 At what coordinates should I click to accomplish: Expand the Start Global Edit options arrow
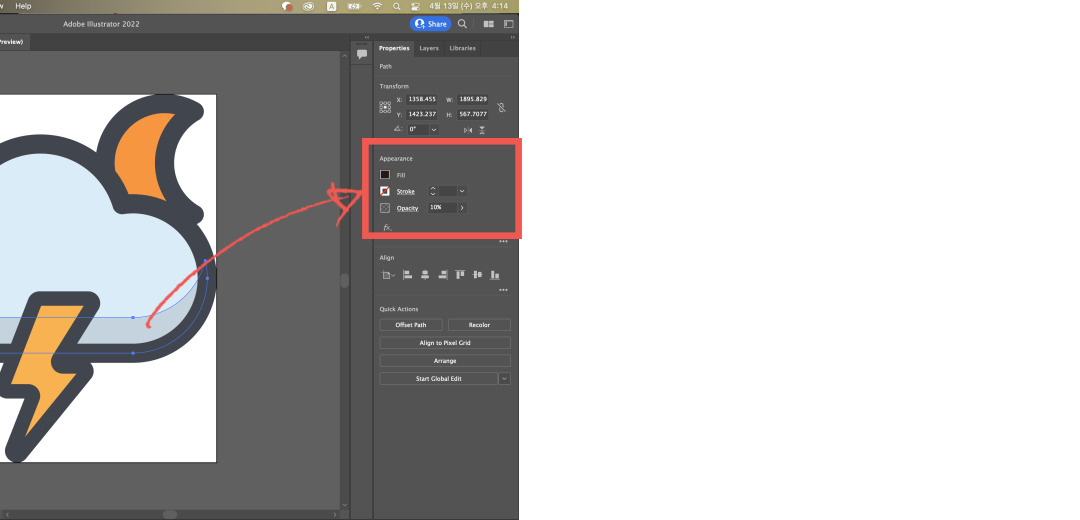tap(505, 379)
